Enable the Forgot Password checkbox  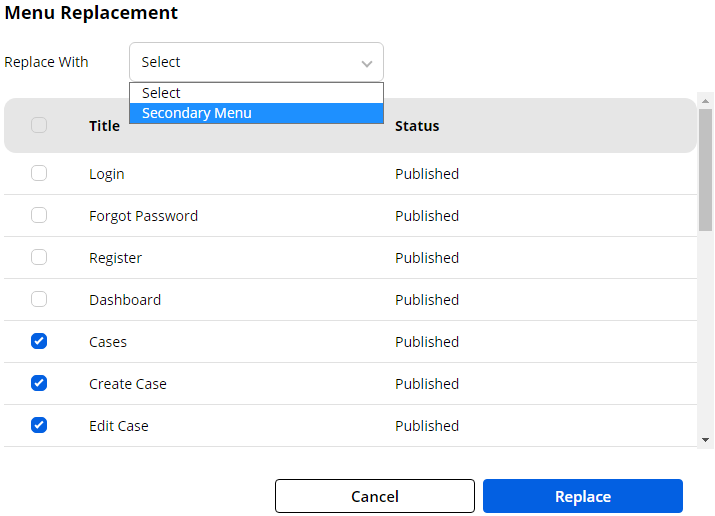(39, 215)
